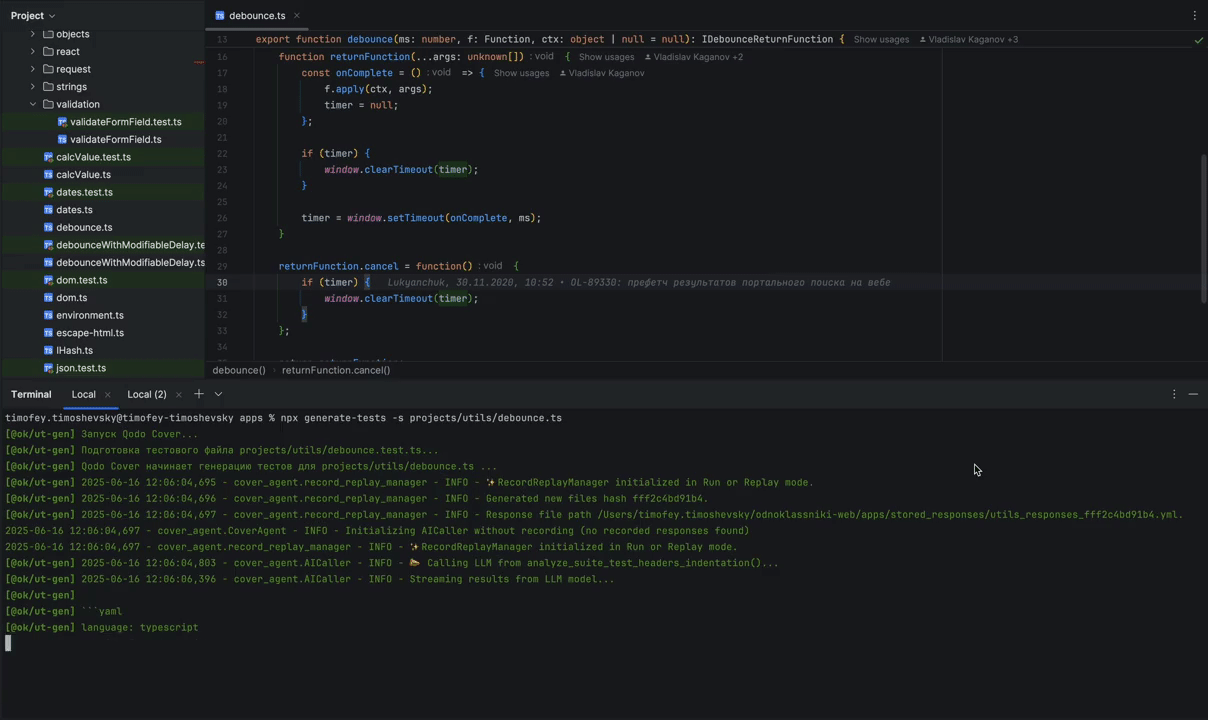Close the Local terminal tab
This screenshot has height=720, width=1208.
[x=108, y=395]
